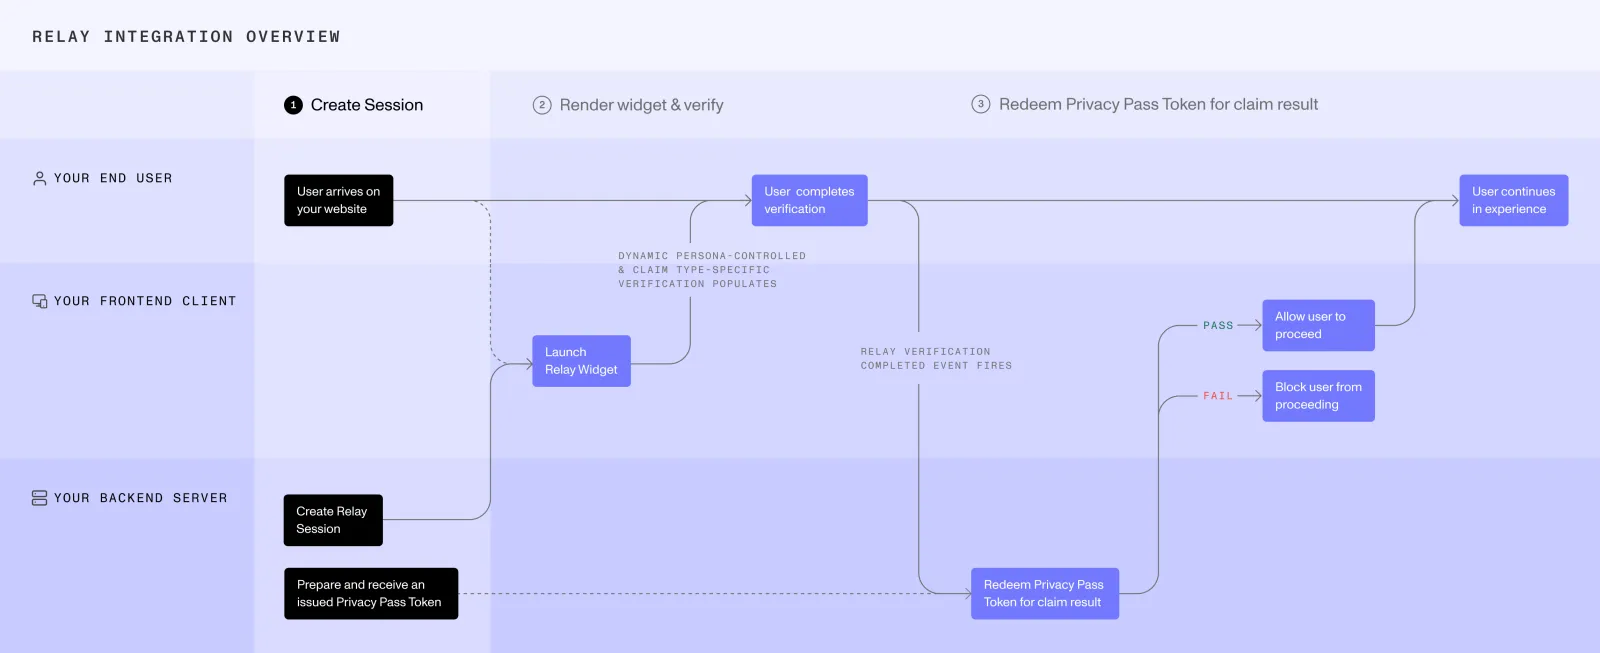
Task: Click the Allow user to proceed box
Action: (x=1318, y=325)
